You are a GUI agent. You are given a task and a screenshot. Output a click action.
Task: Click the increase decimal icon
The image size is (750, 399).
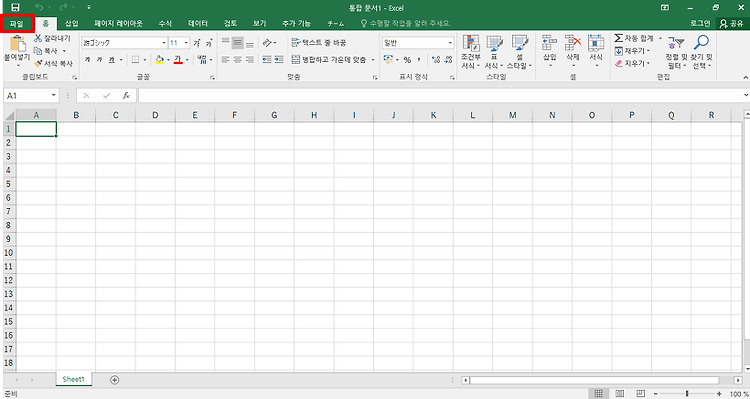click(436, 60)
